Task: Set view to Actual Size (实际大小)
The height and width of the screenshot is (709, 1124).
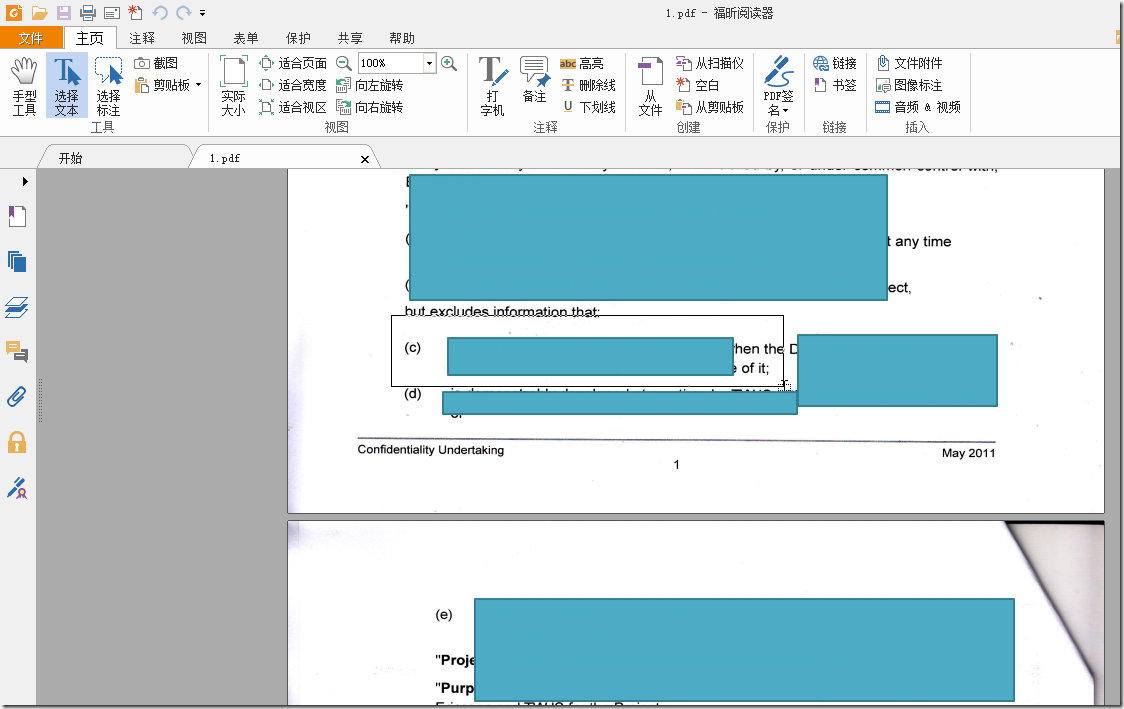Action: click(233, 86)
